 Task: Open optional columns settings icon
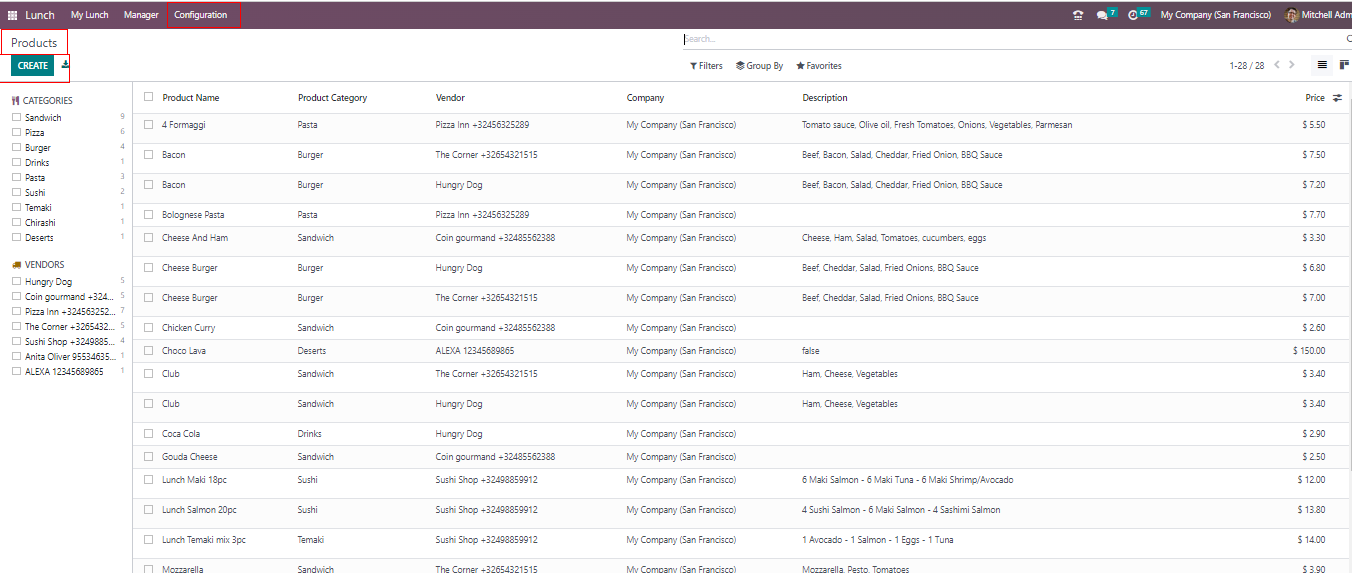click(1338, 98)
